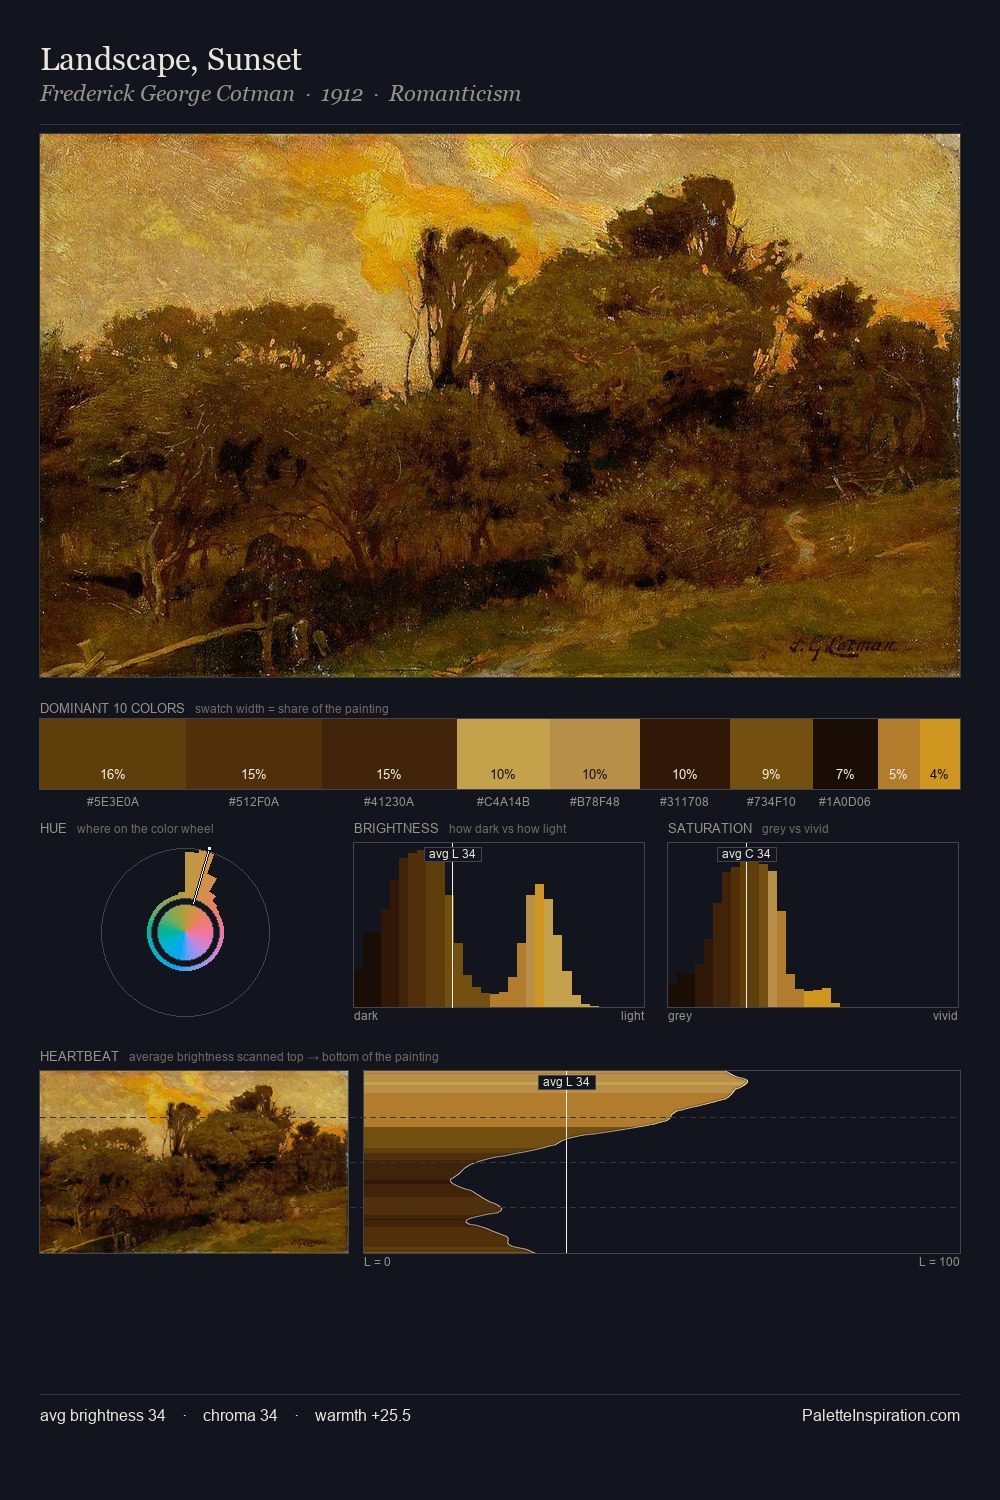Click the heartbeat brightness profile chart
The image size is (1000, 1500).
pos(662,1162)
